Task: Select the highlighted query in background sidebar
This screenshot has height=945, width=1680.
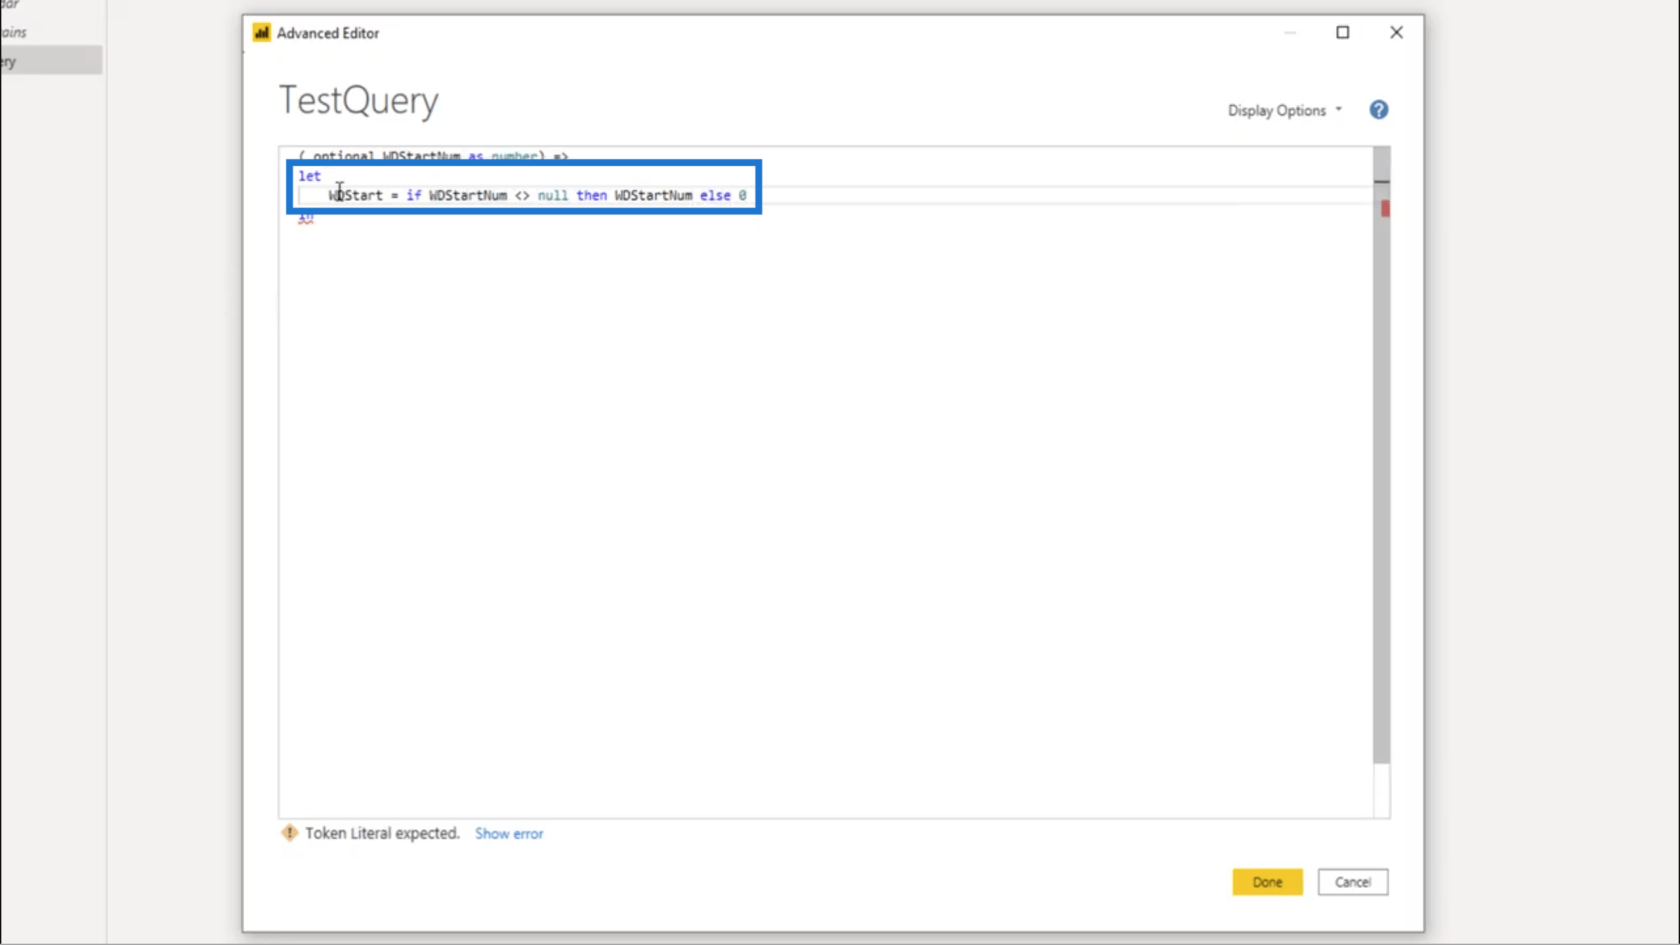Action: 51,61
